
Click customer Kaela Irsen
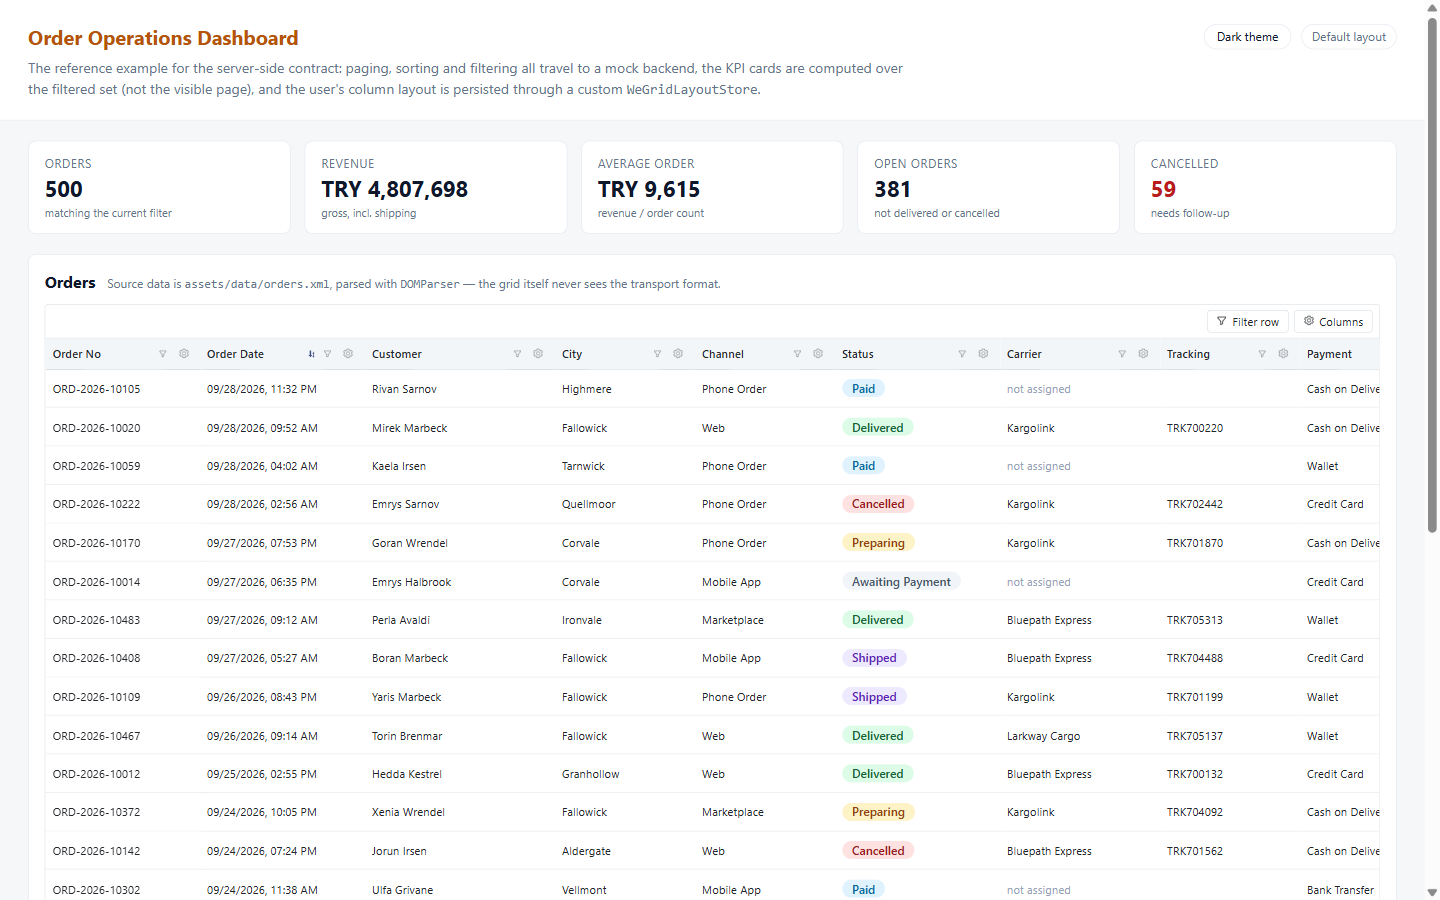(399, 466)
